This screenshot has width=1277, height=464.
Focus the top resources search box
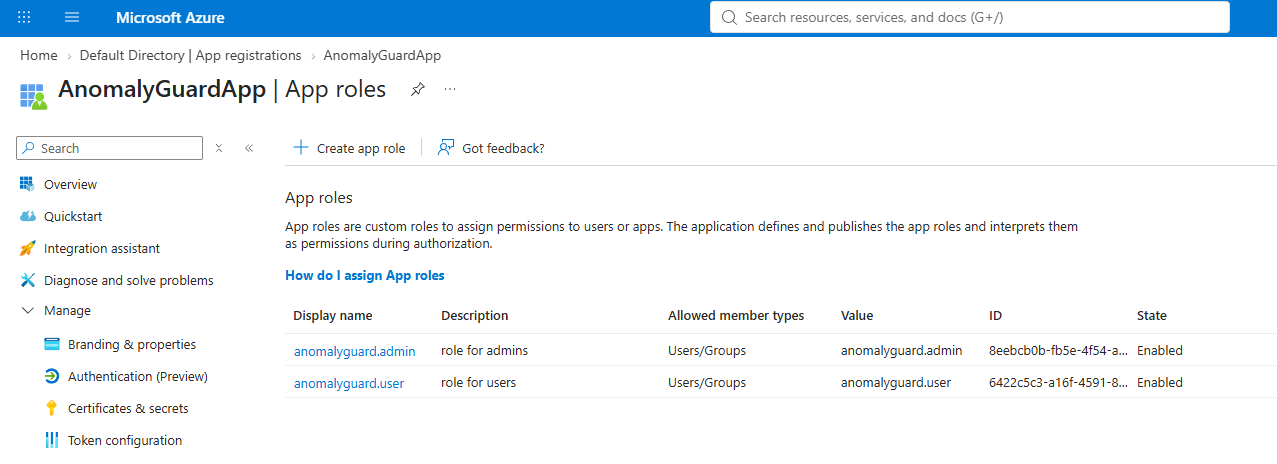[x=970, y=17]
